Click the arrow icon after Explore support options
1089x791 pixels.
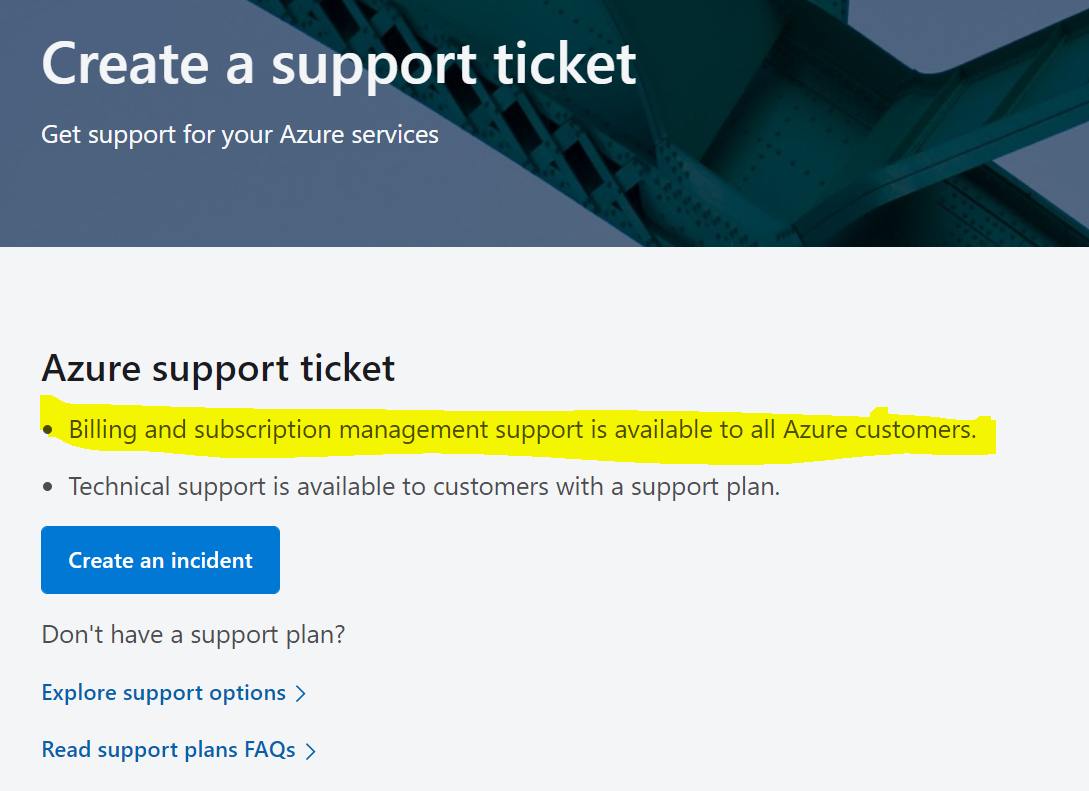click(302, 692)
